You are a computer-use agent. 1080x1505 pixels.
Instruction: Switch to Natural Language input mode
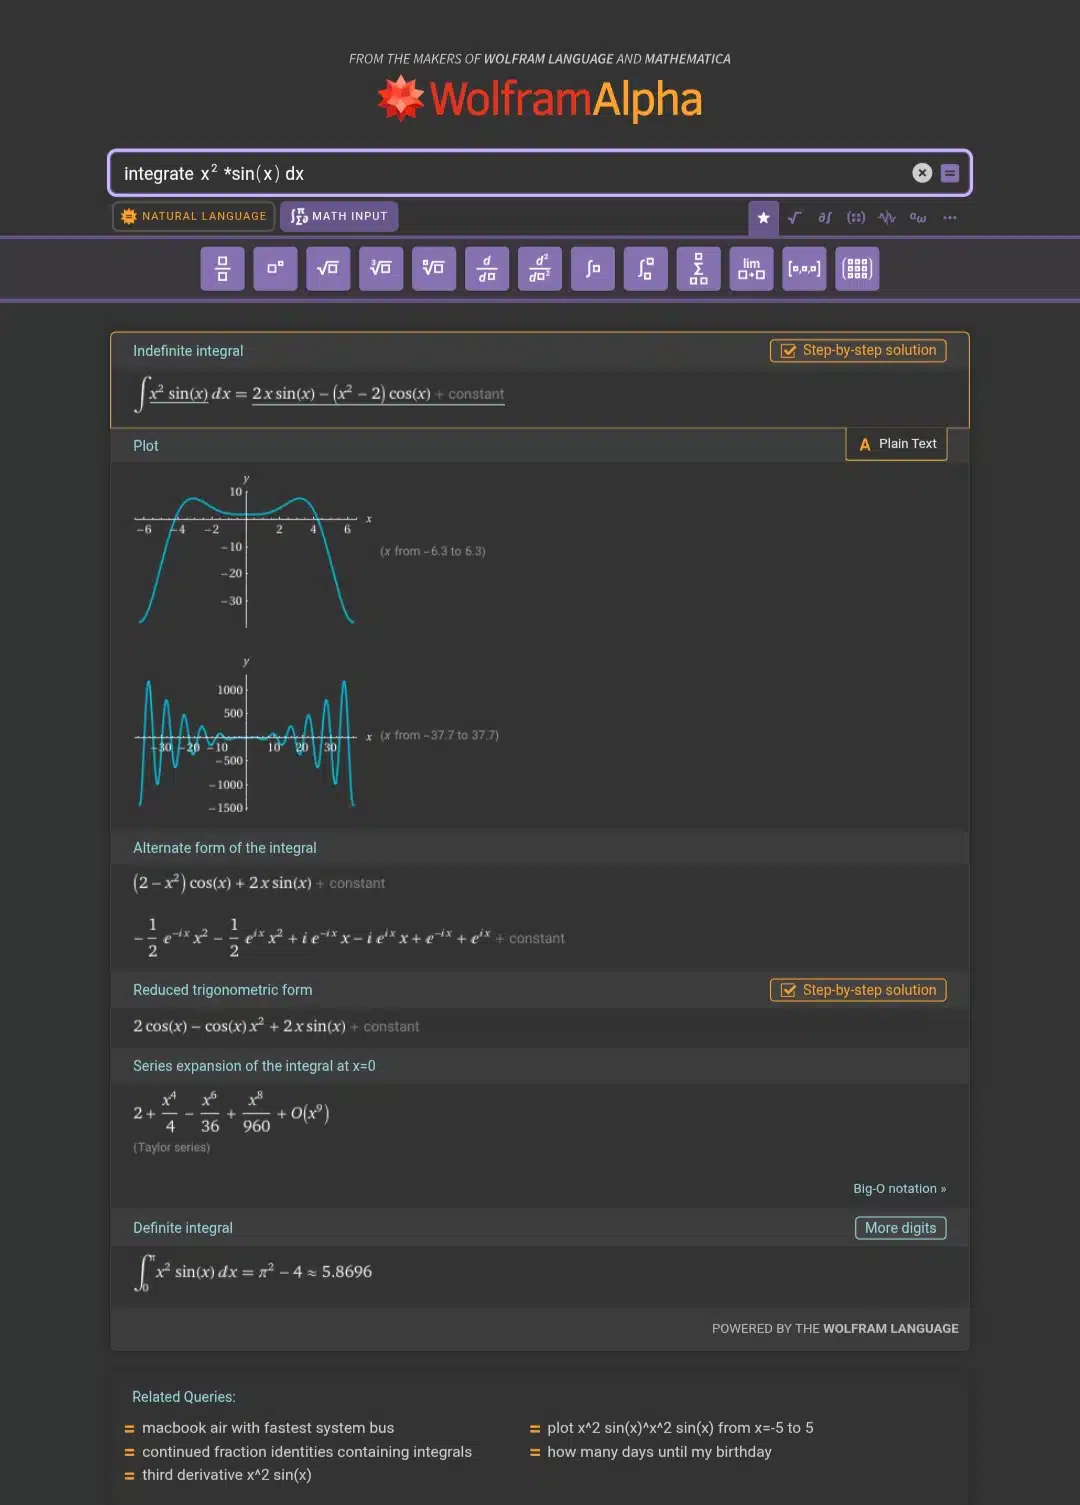click(x=195, y=216)
